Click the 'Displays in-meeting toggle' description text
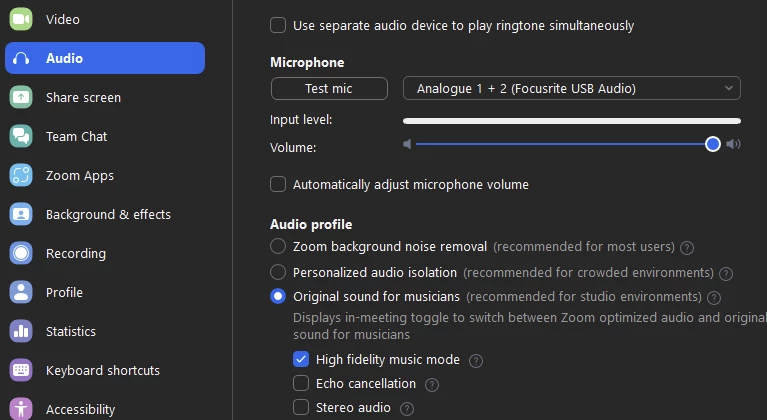This screenshot has width=767, height=420. [x=530, y=326]
